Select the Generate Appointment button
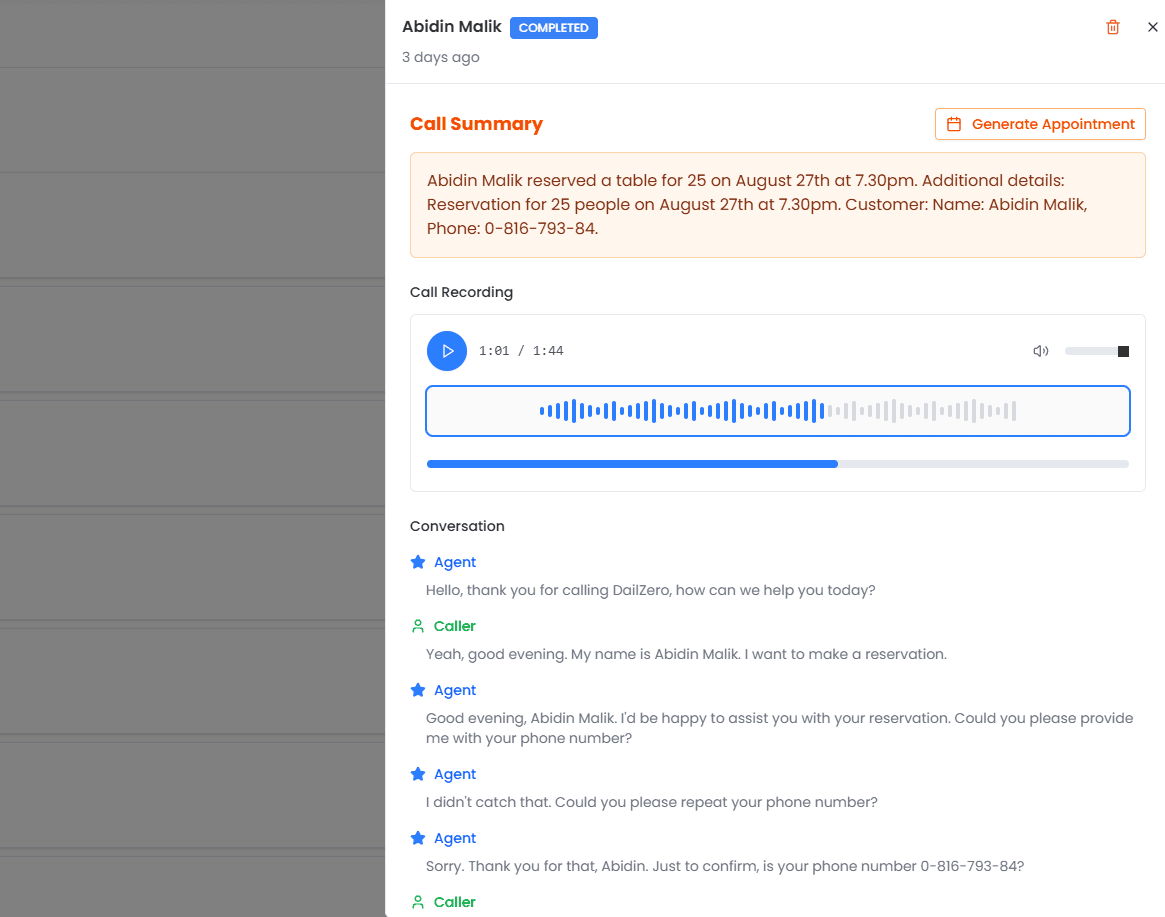This screenshot has height=917, width=1165. [1040, 123]
